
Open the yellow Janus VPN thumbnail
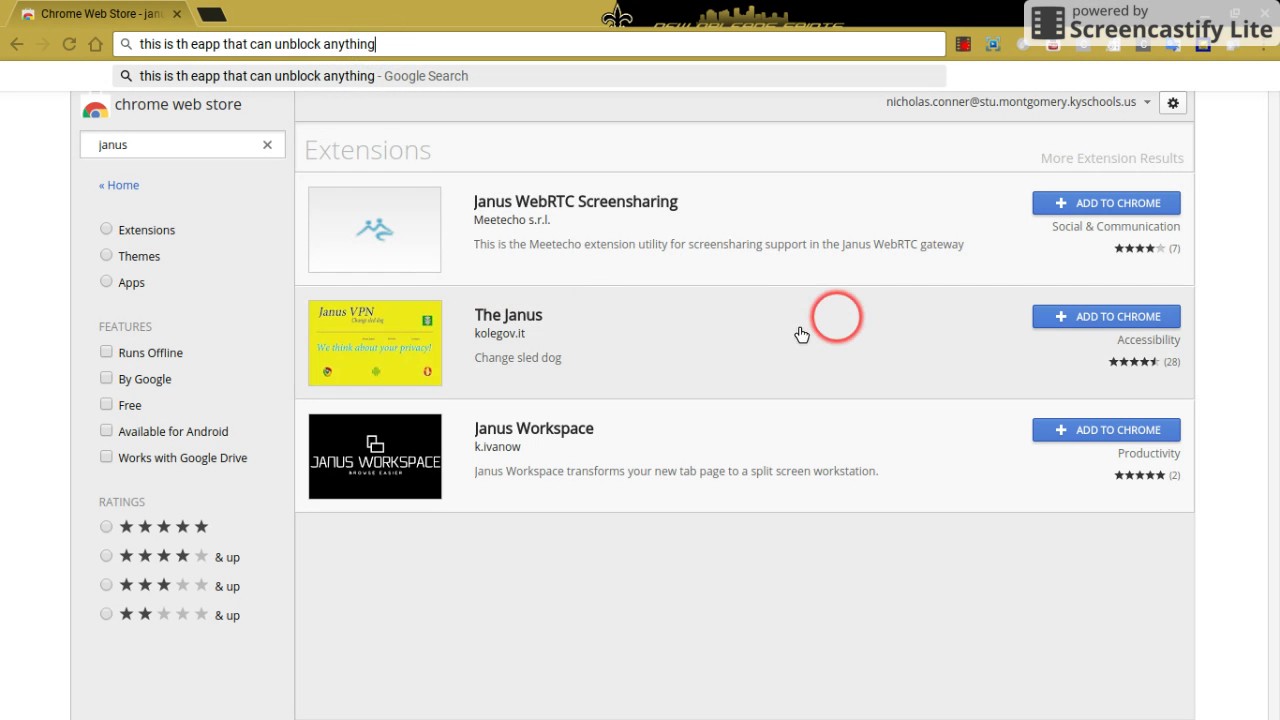375,343
